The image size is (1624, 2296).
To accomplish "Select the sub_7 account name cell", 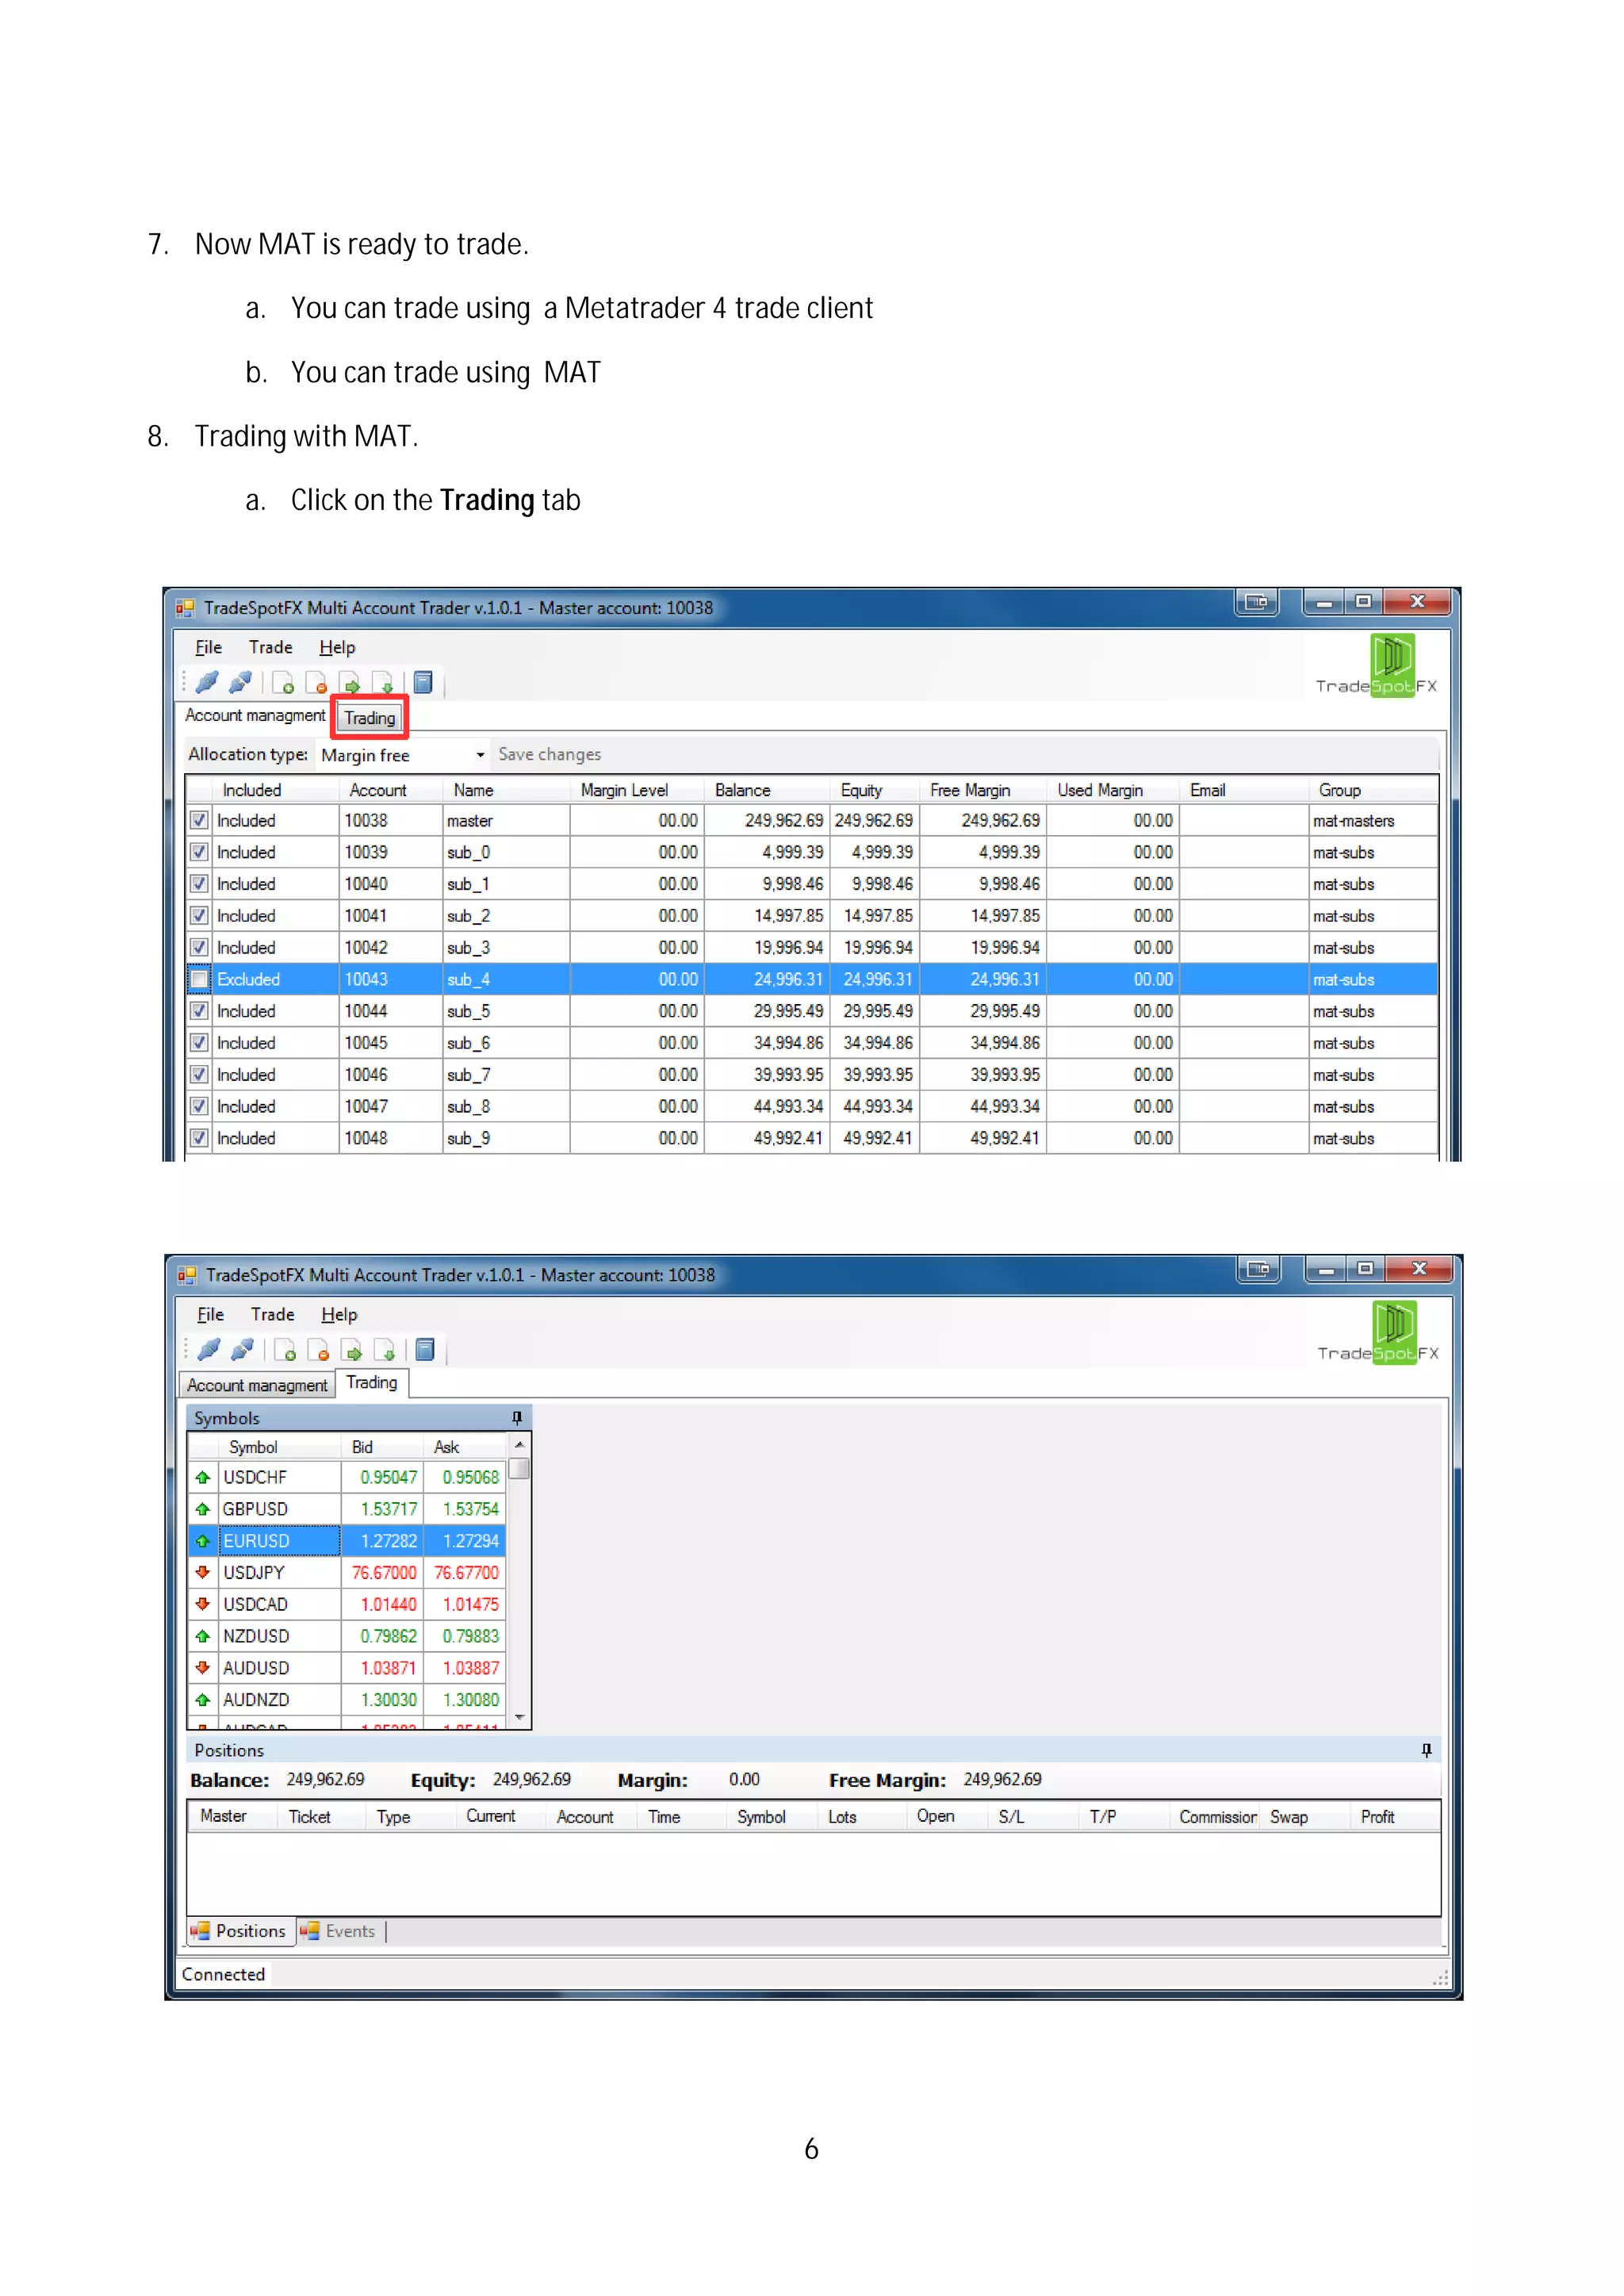I will pyautogui.click(x=506, y=1075).
